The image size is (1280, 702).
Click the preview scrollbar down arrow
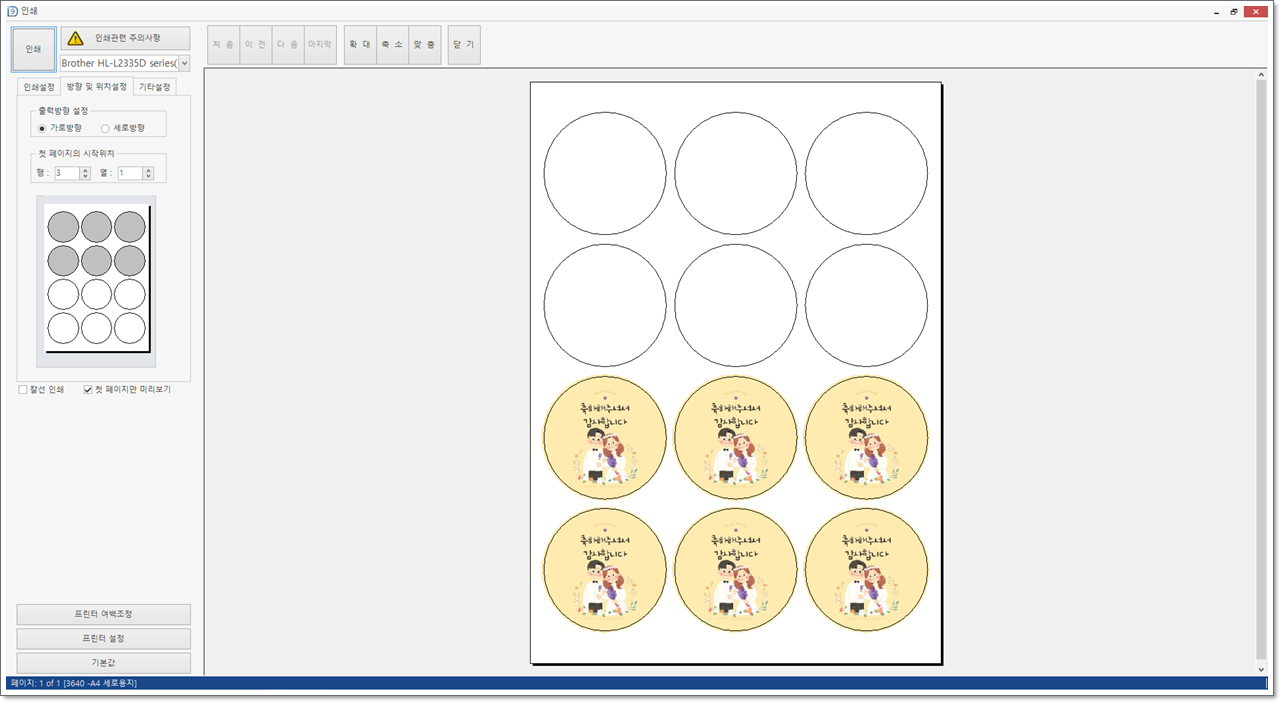(1260, 669)
